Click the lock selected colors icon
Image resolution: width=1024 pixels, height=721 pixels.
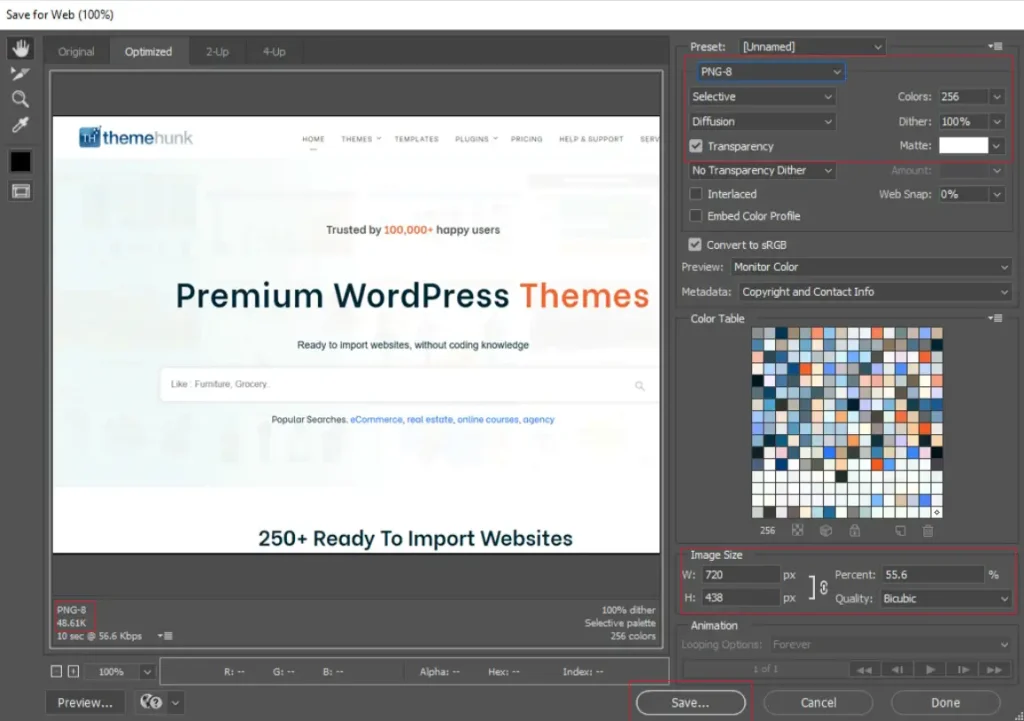[x=854, y=531]
